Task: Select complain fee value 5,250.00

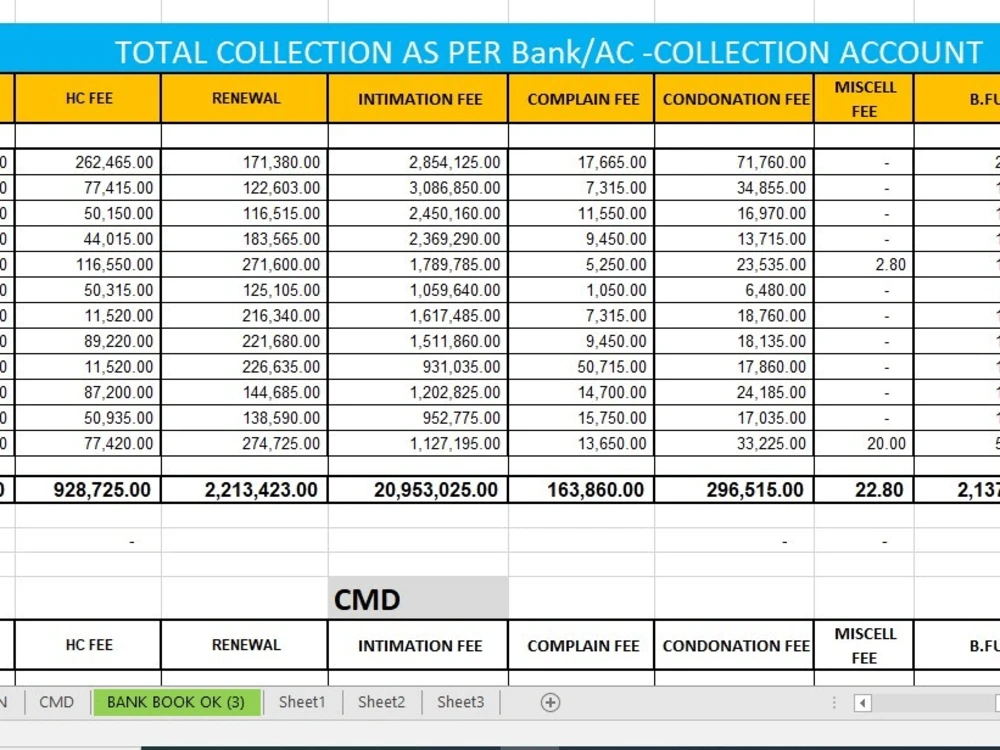Action: point(582,264)
